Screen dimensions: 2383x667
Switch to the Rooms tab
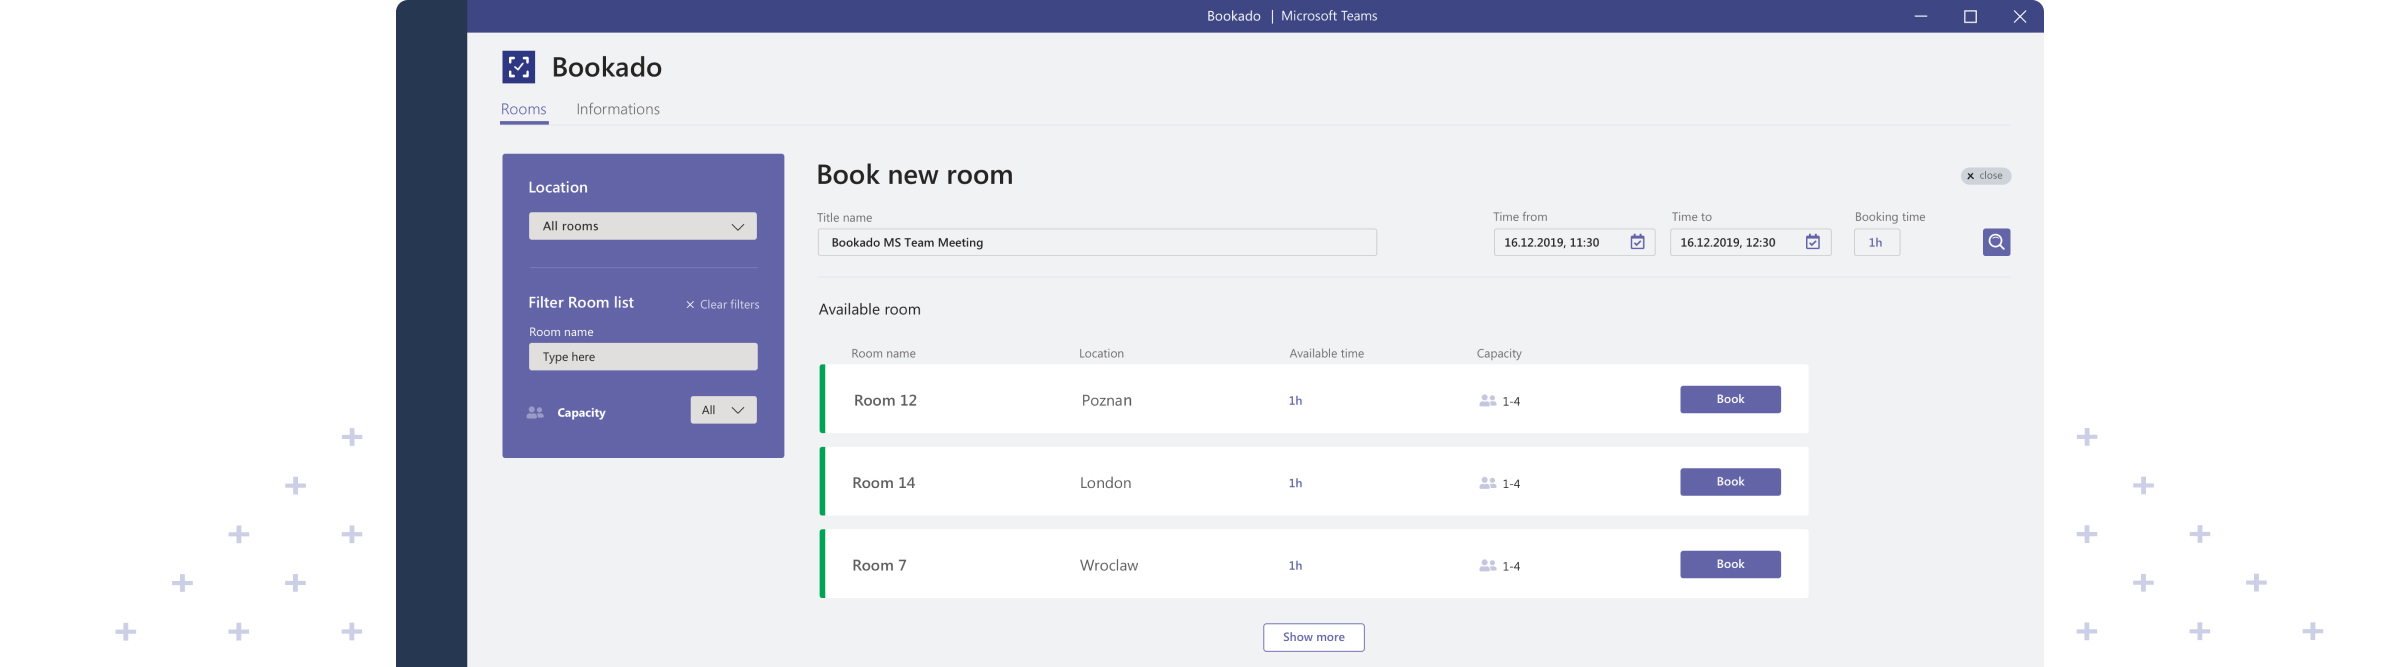click(524, 109)
